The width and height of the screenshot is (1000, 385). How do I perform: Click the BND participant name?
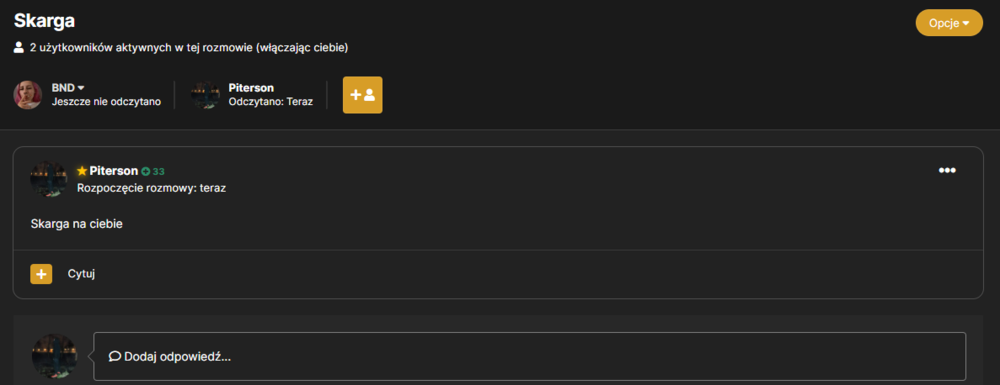click(63, 88)
